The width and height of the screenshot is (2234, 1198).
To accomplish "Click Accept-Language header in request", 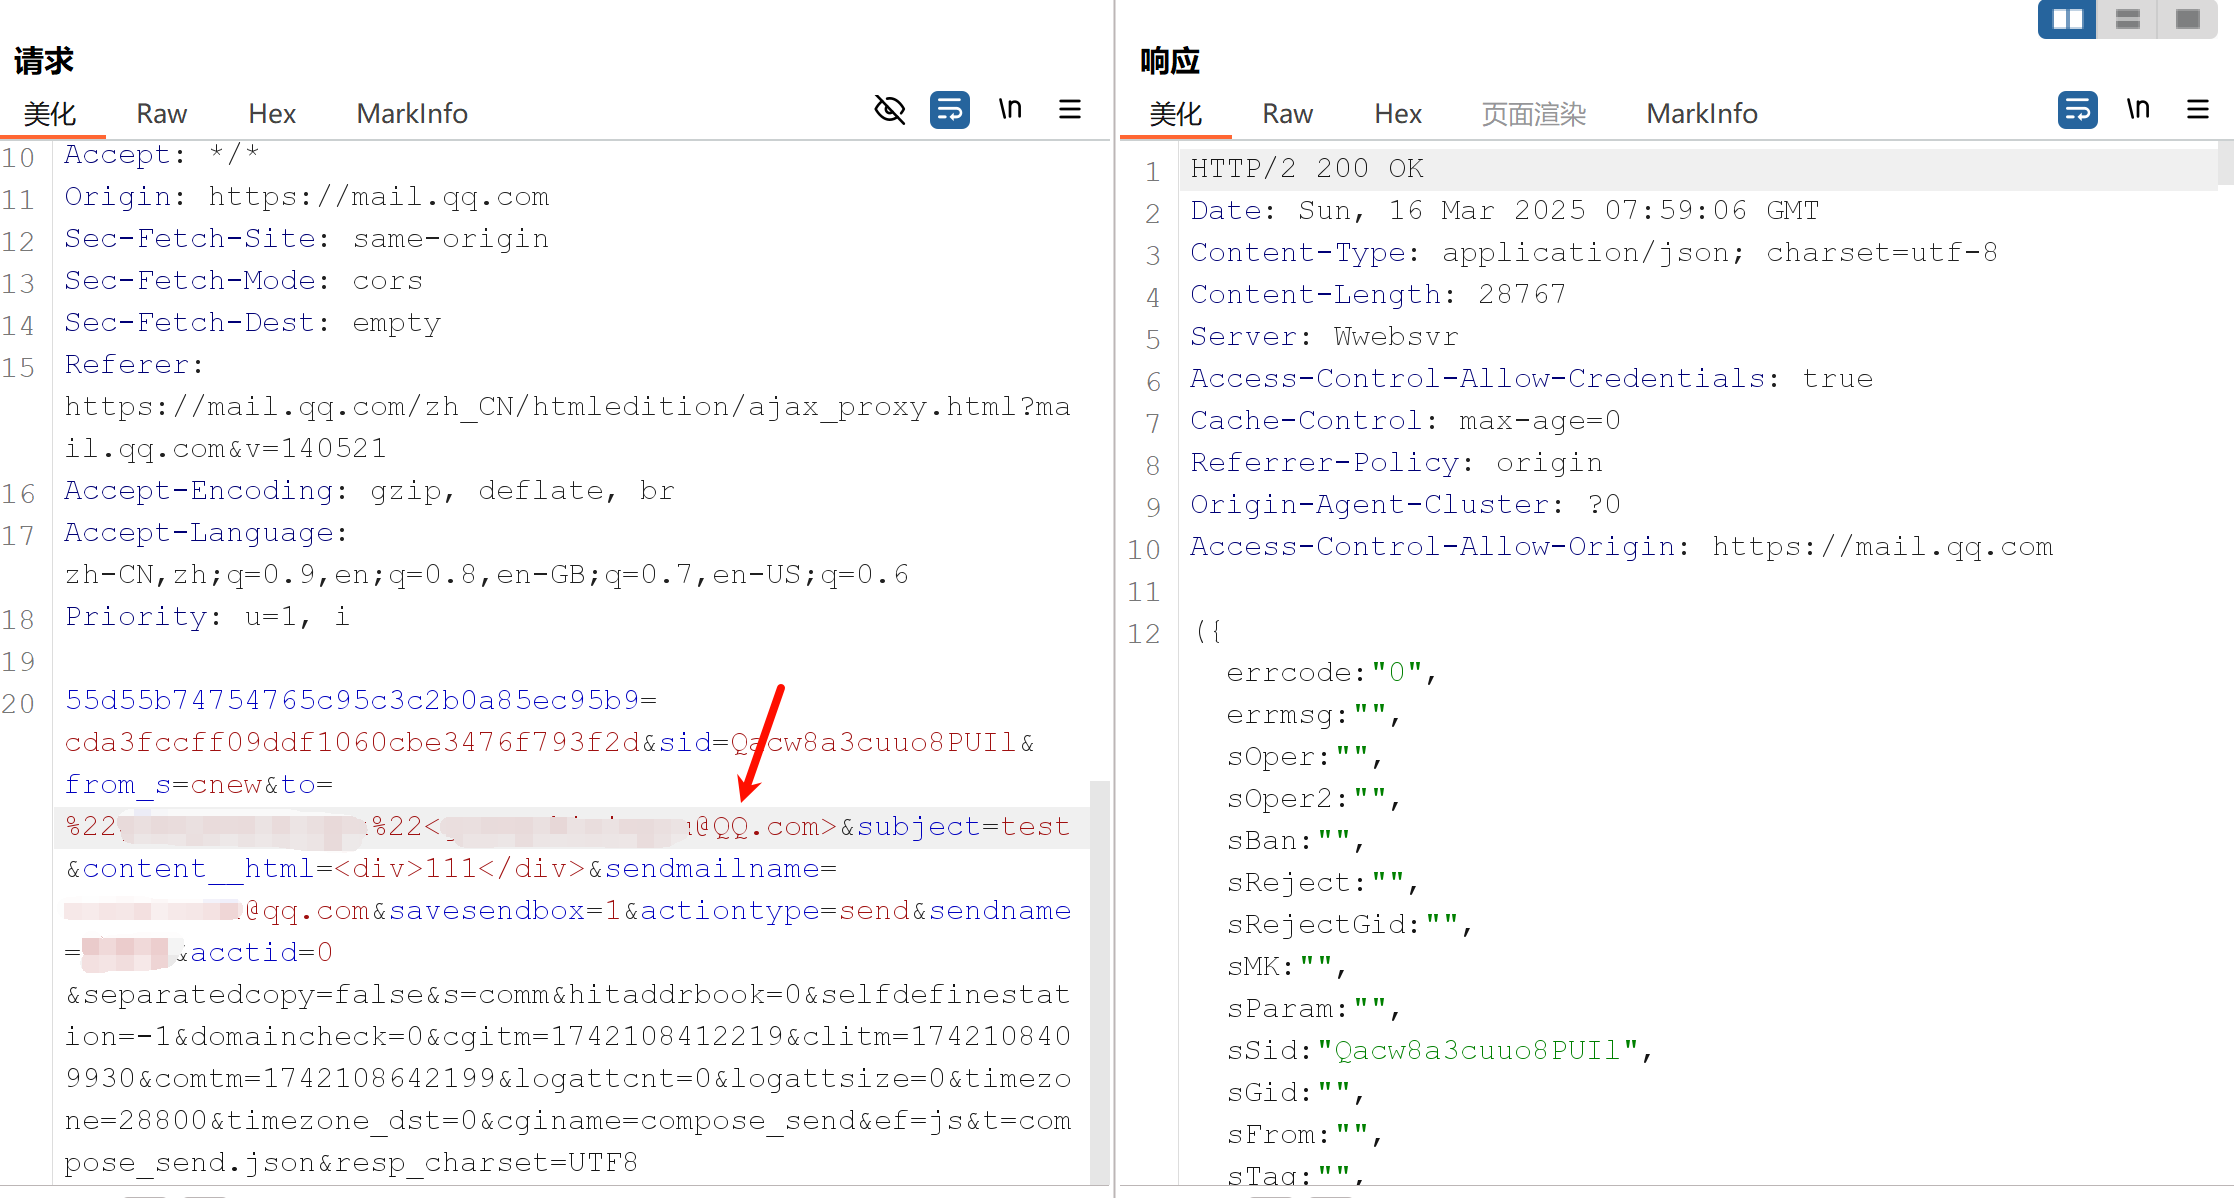I will (206, 532).
